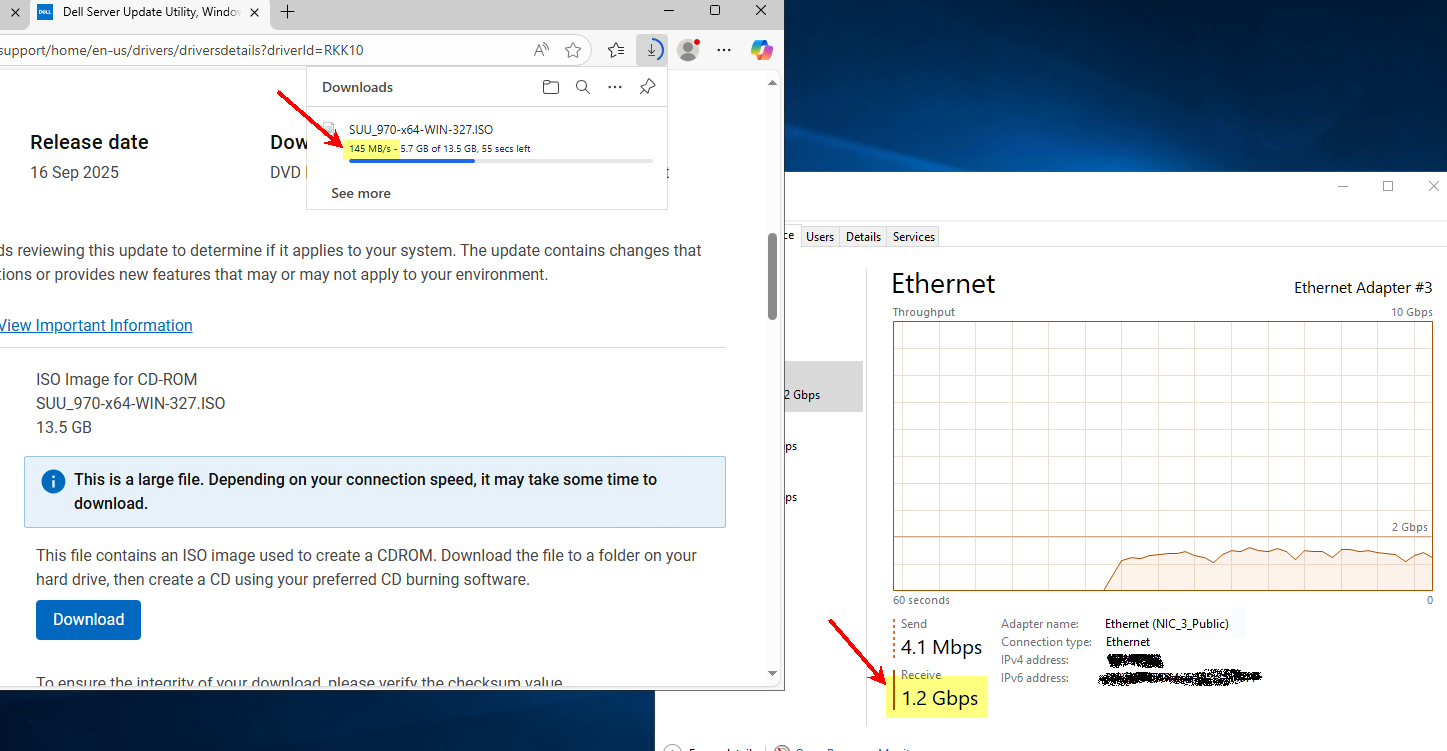Switch to the Details tab in Task Manager
Image resolution: width=1447 pixels, height=751 pixels.
click(x=863, y=237)
